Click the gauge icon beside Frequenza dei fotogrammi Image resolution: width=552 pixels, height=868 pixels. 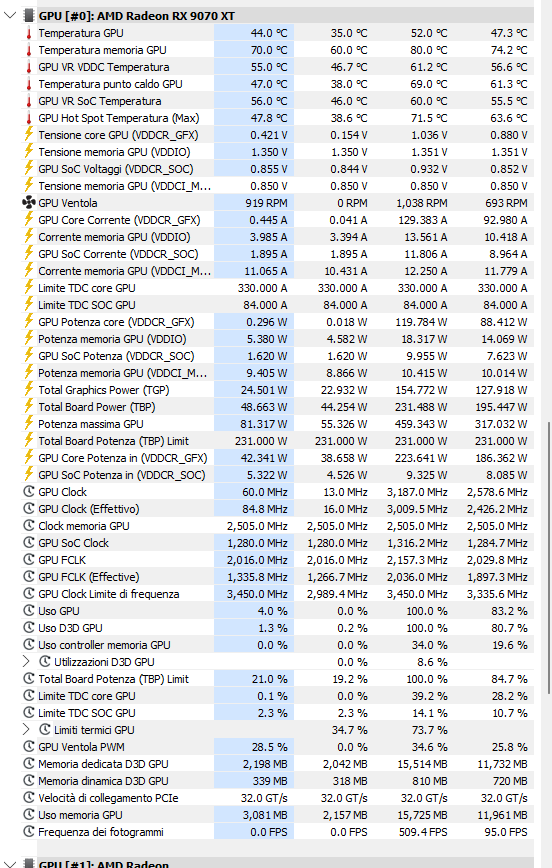pyautogui.click(x=29, y=832)
